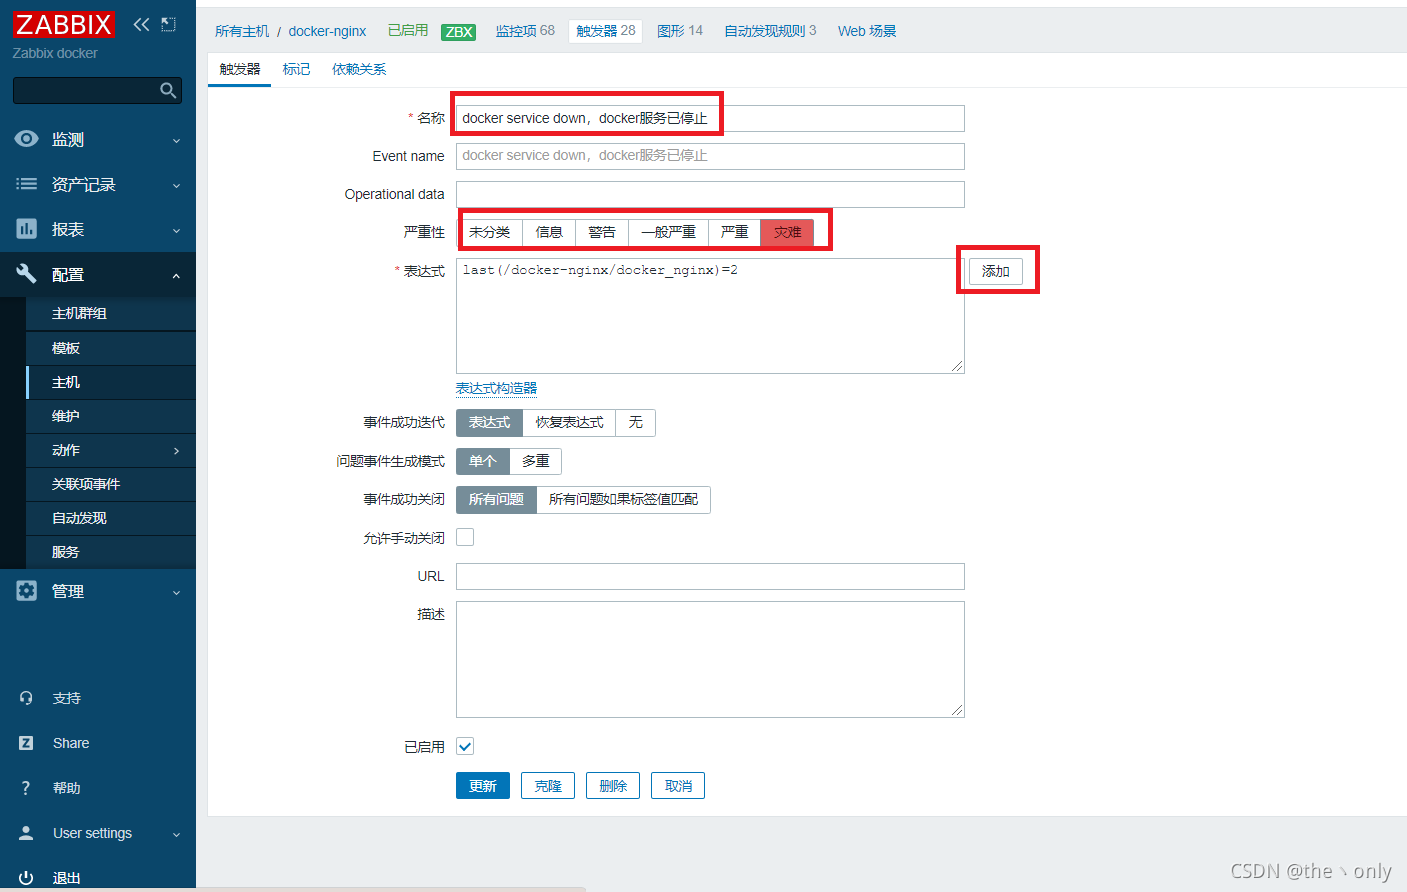The width and height of the screenshot is (1407, 892).
Task: Expand the 资产记录 menu chevron
Action: point(177,186)
